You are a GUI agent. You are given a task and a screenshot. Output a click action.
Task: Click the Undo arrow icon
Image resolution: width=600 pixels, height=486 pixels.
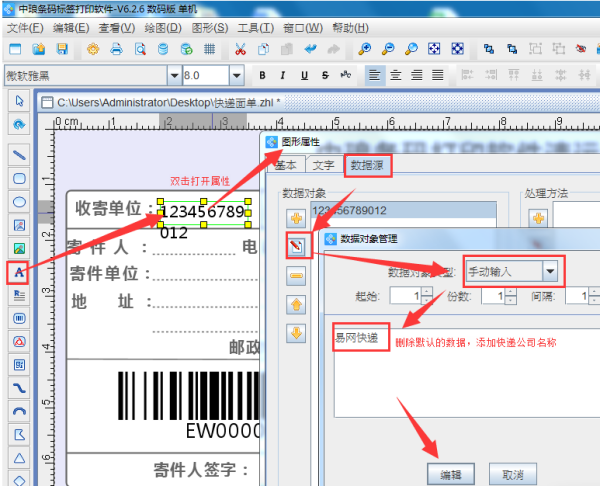310,49
